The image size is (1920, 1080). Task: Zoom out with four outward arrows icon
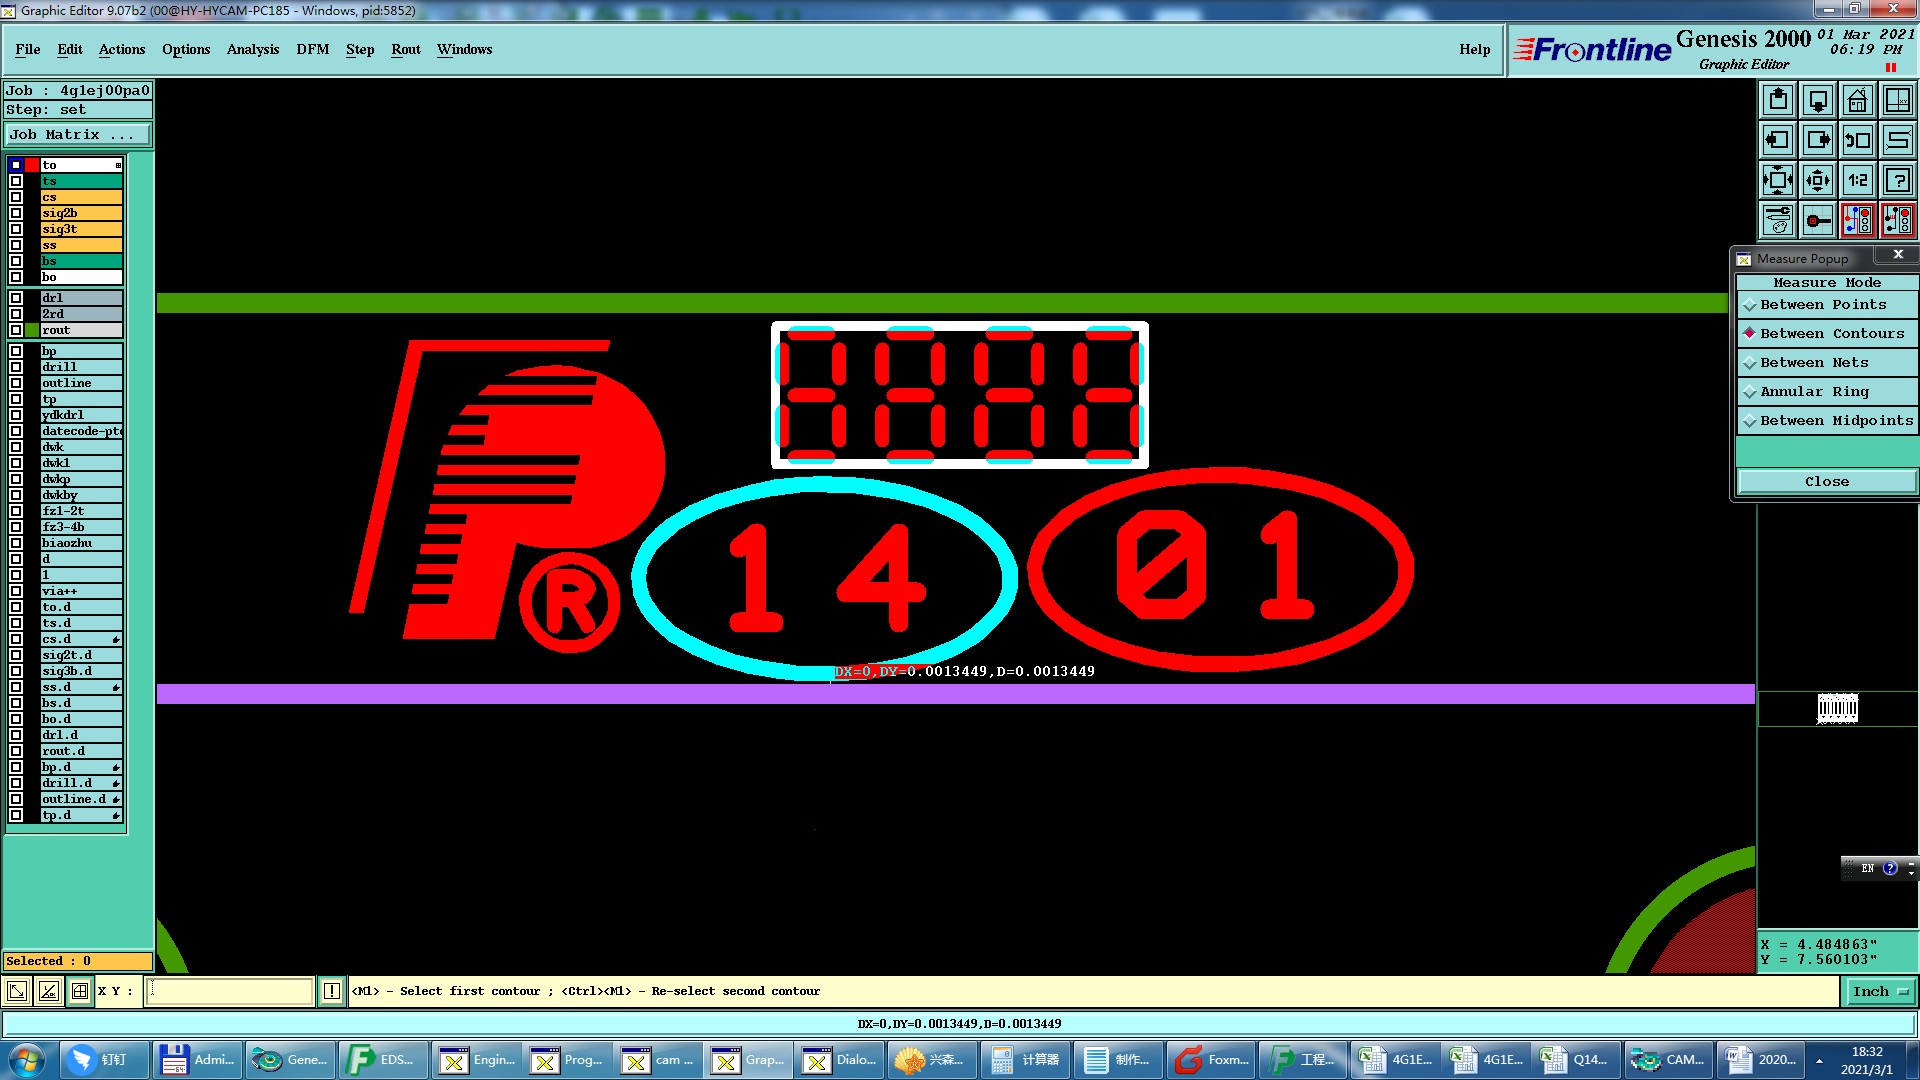[x=1818, y=180]
